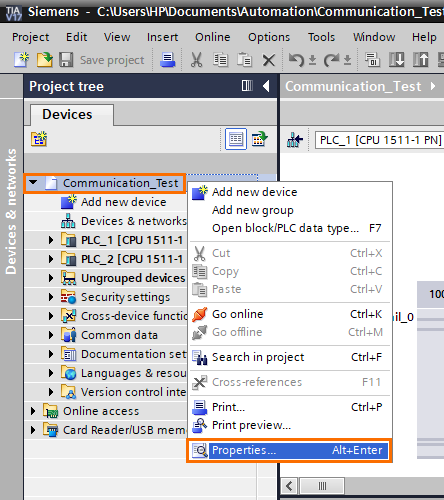The width and height of the screenshot is (444, 500).
Task: Open the Edit menu
Action: click(76, 37)
